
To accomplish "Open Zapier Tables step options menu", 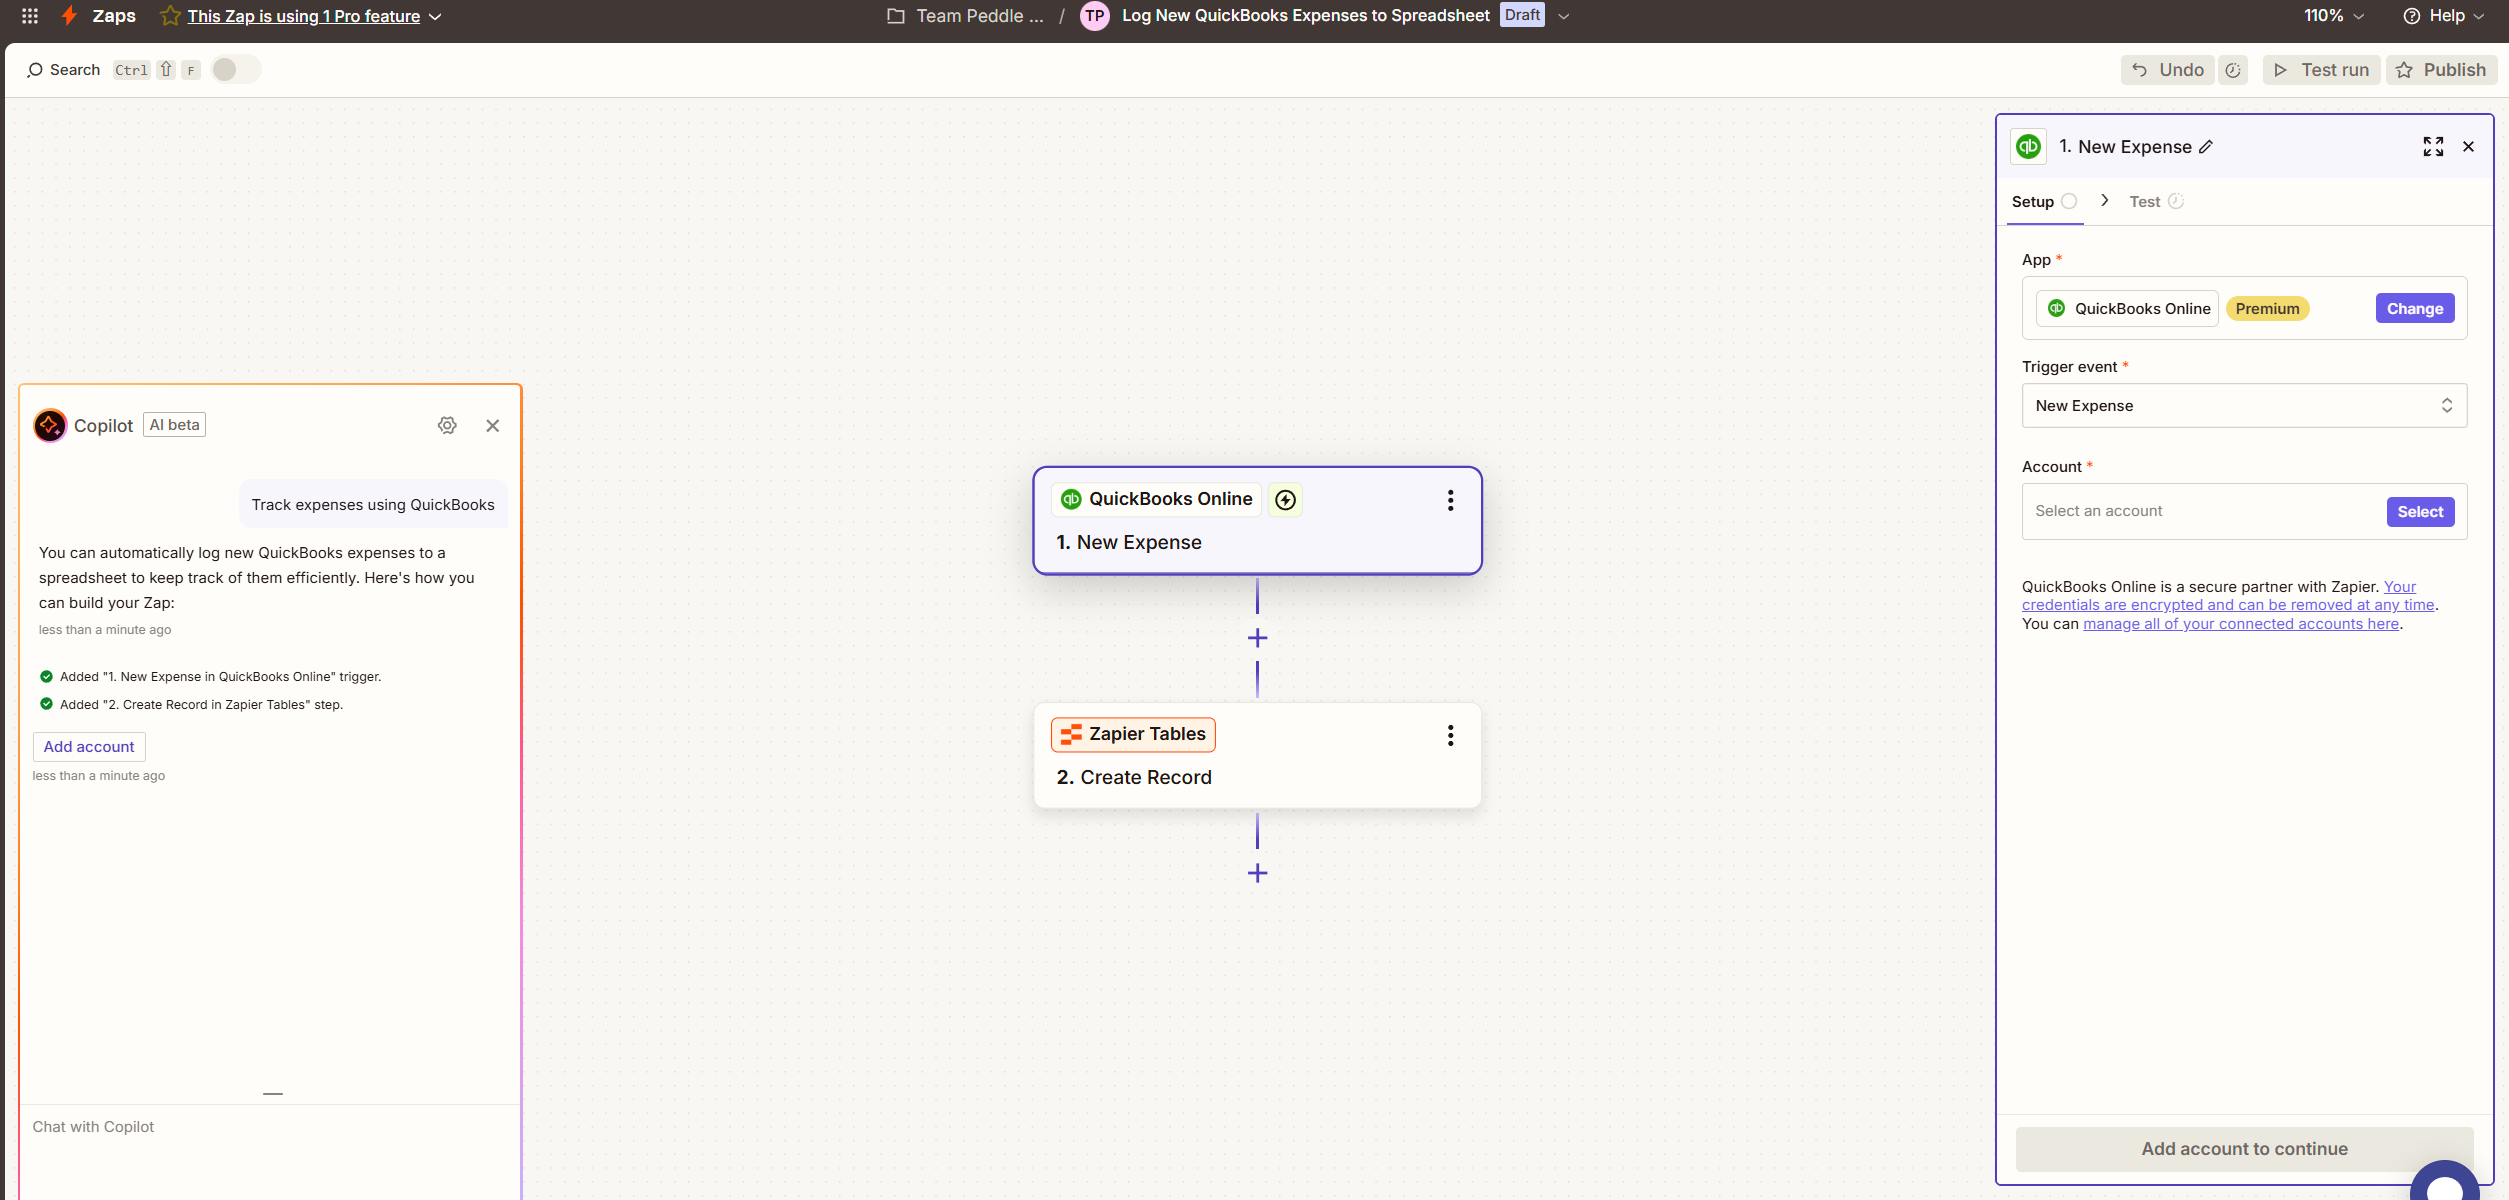I will pos(1450,735).
